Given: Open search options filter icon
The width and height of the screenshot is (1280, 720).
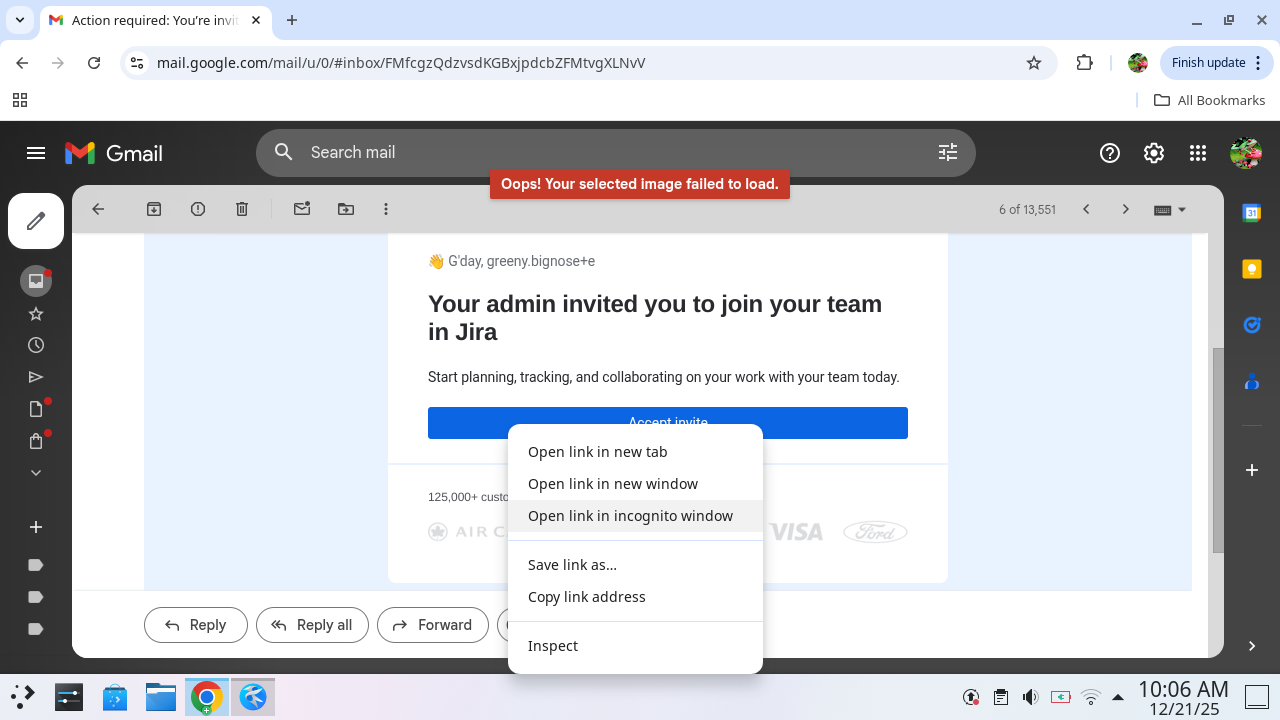Looking at the screenshot, I should coord(948,152).
